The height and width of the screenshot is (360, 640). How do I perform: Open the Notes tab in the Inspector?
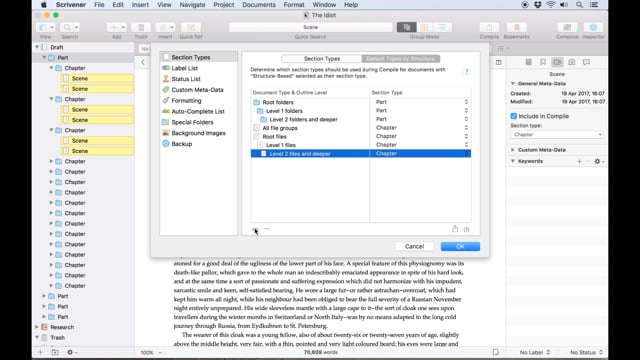(528, 62)
